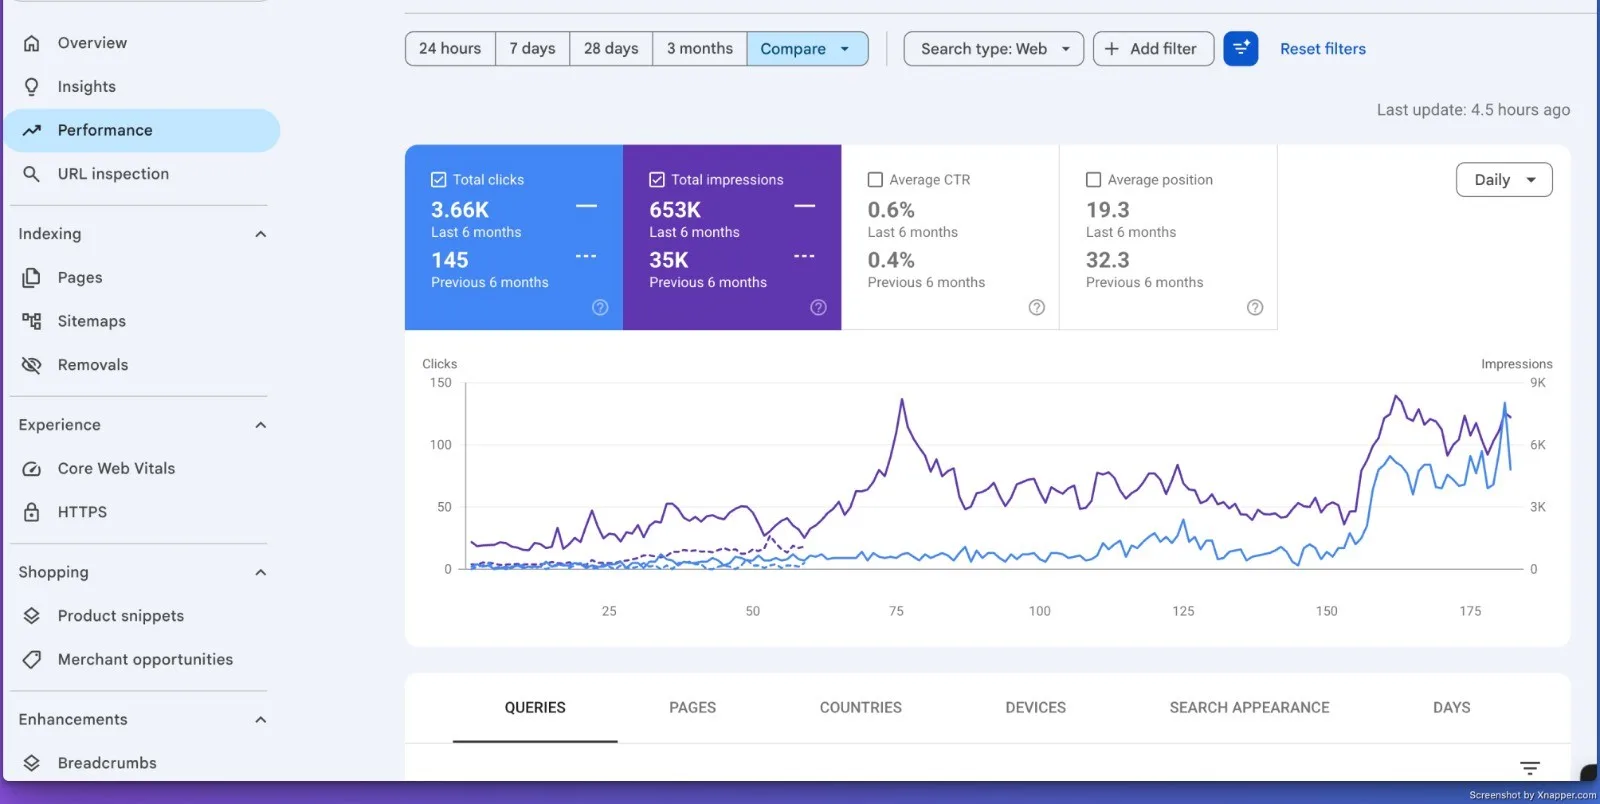
Task: Click the Insights lightbulb icon
Action: [x=32, y=87]
